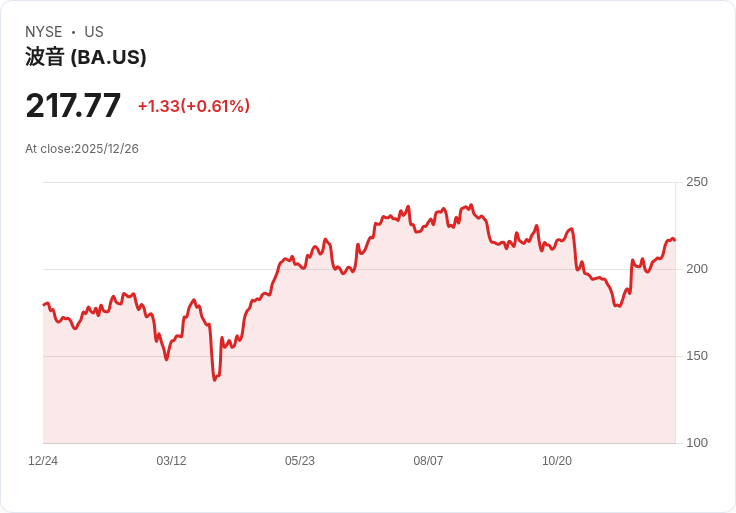
Task: Click the US market label
Action: tap(94, 32)
